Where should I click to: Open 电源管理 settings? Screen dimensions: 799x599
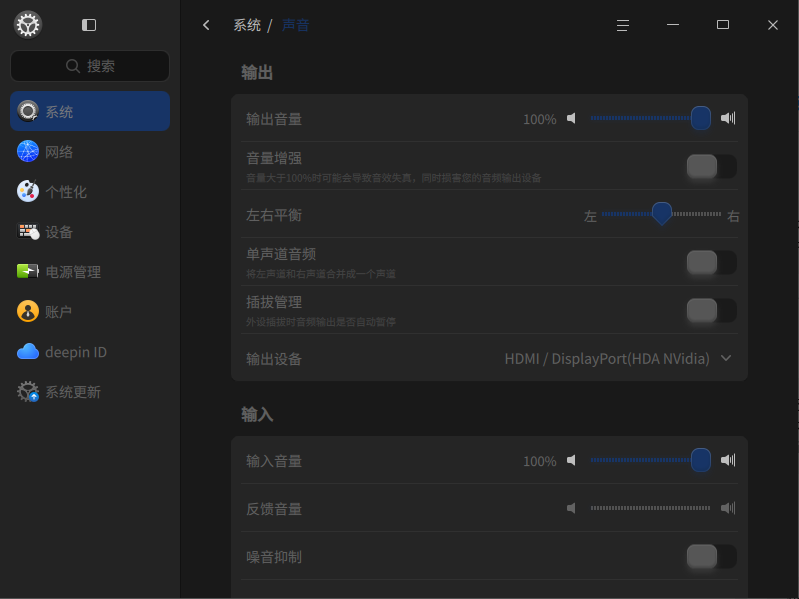pos(90,271)
